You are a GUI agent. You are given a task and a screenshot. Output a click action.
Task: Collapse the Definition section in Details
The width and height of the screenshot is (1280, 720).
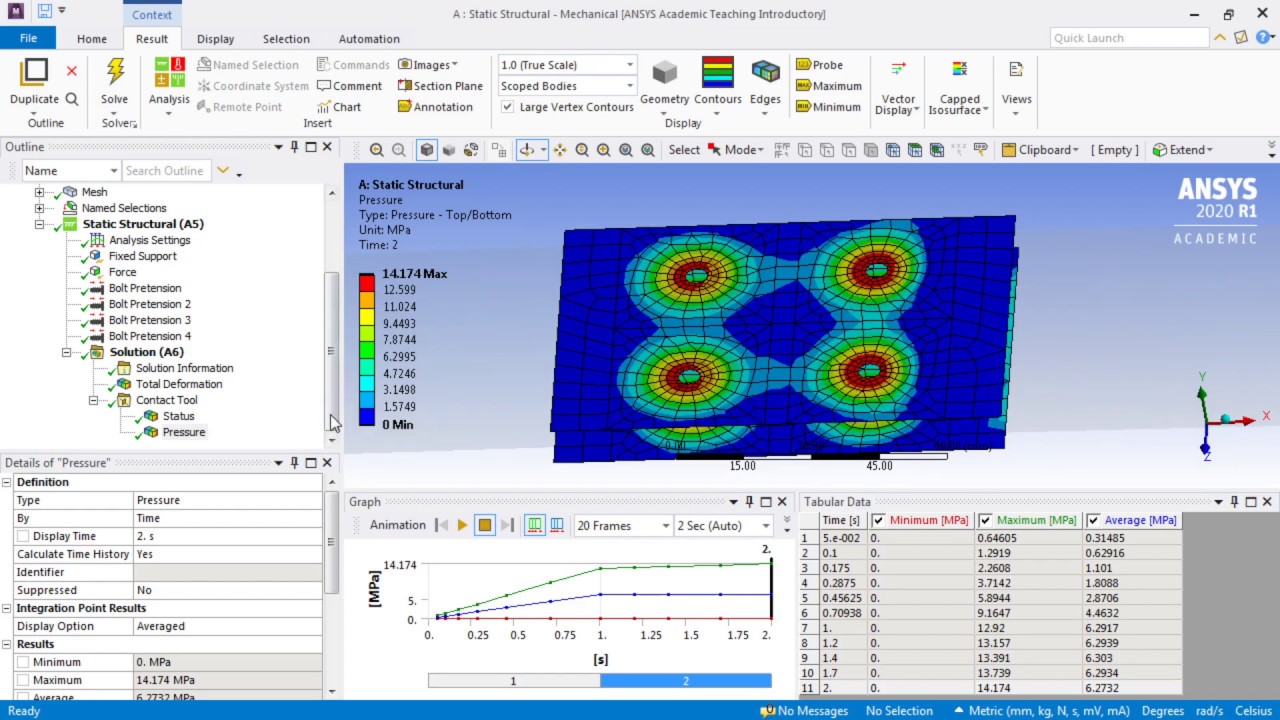click(7, 482)
